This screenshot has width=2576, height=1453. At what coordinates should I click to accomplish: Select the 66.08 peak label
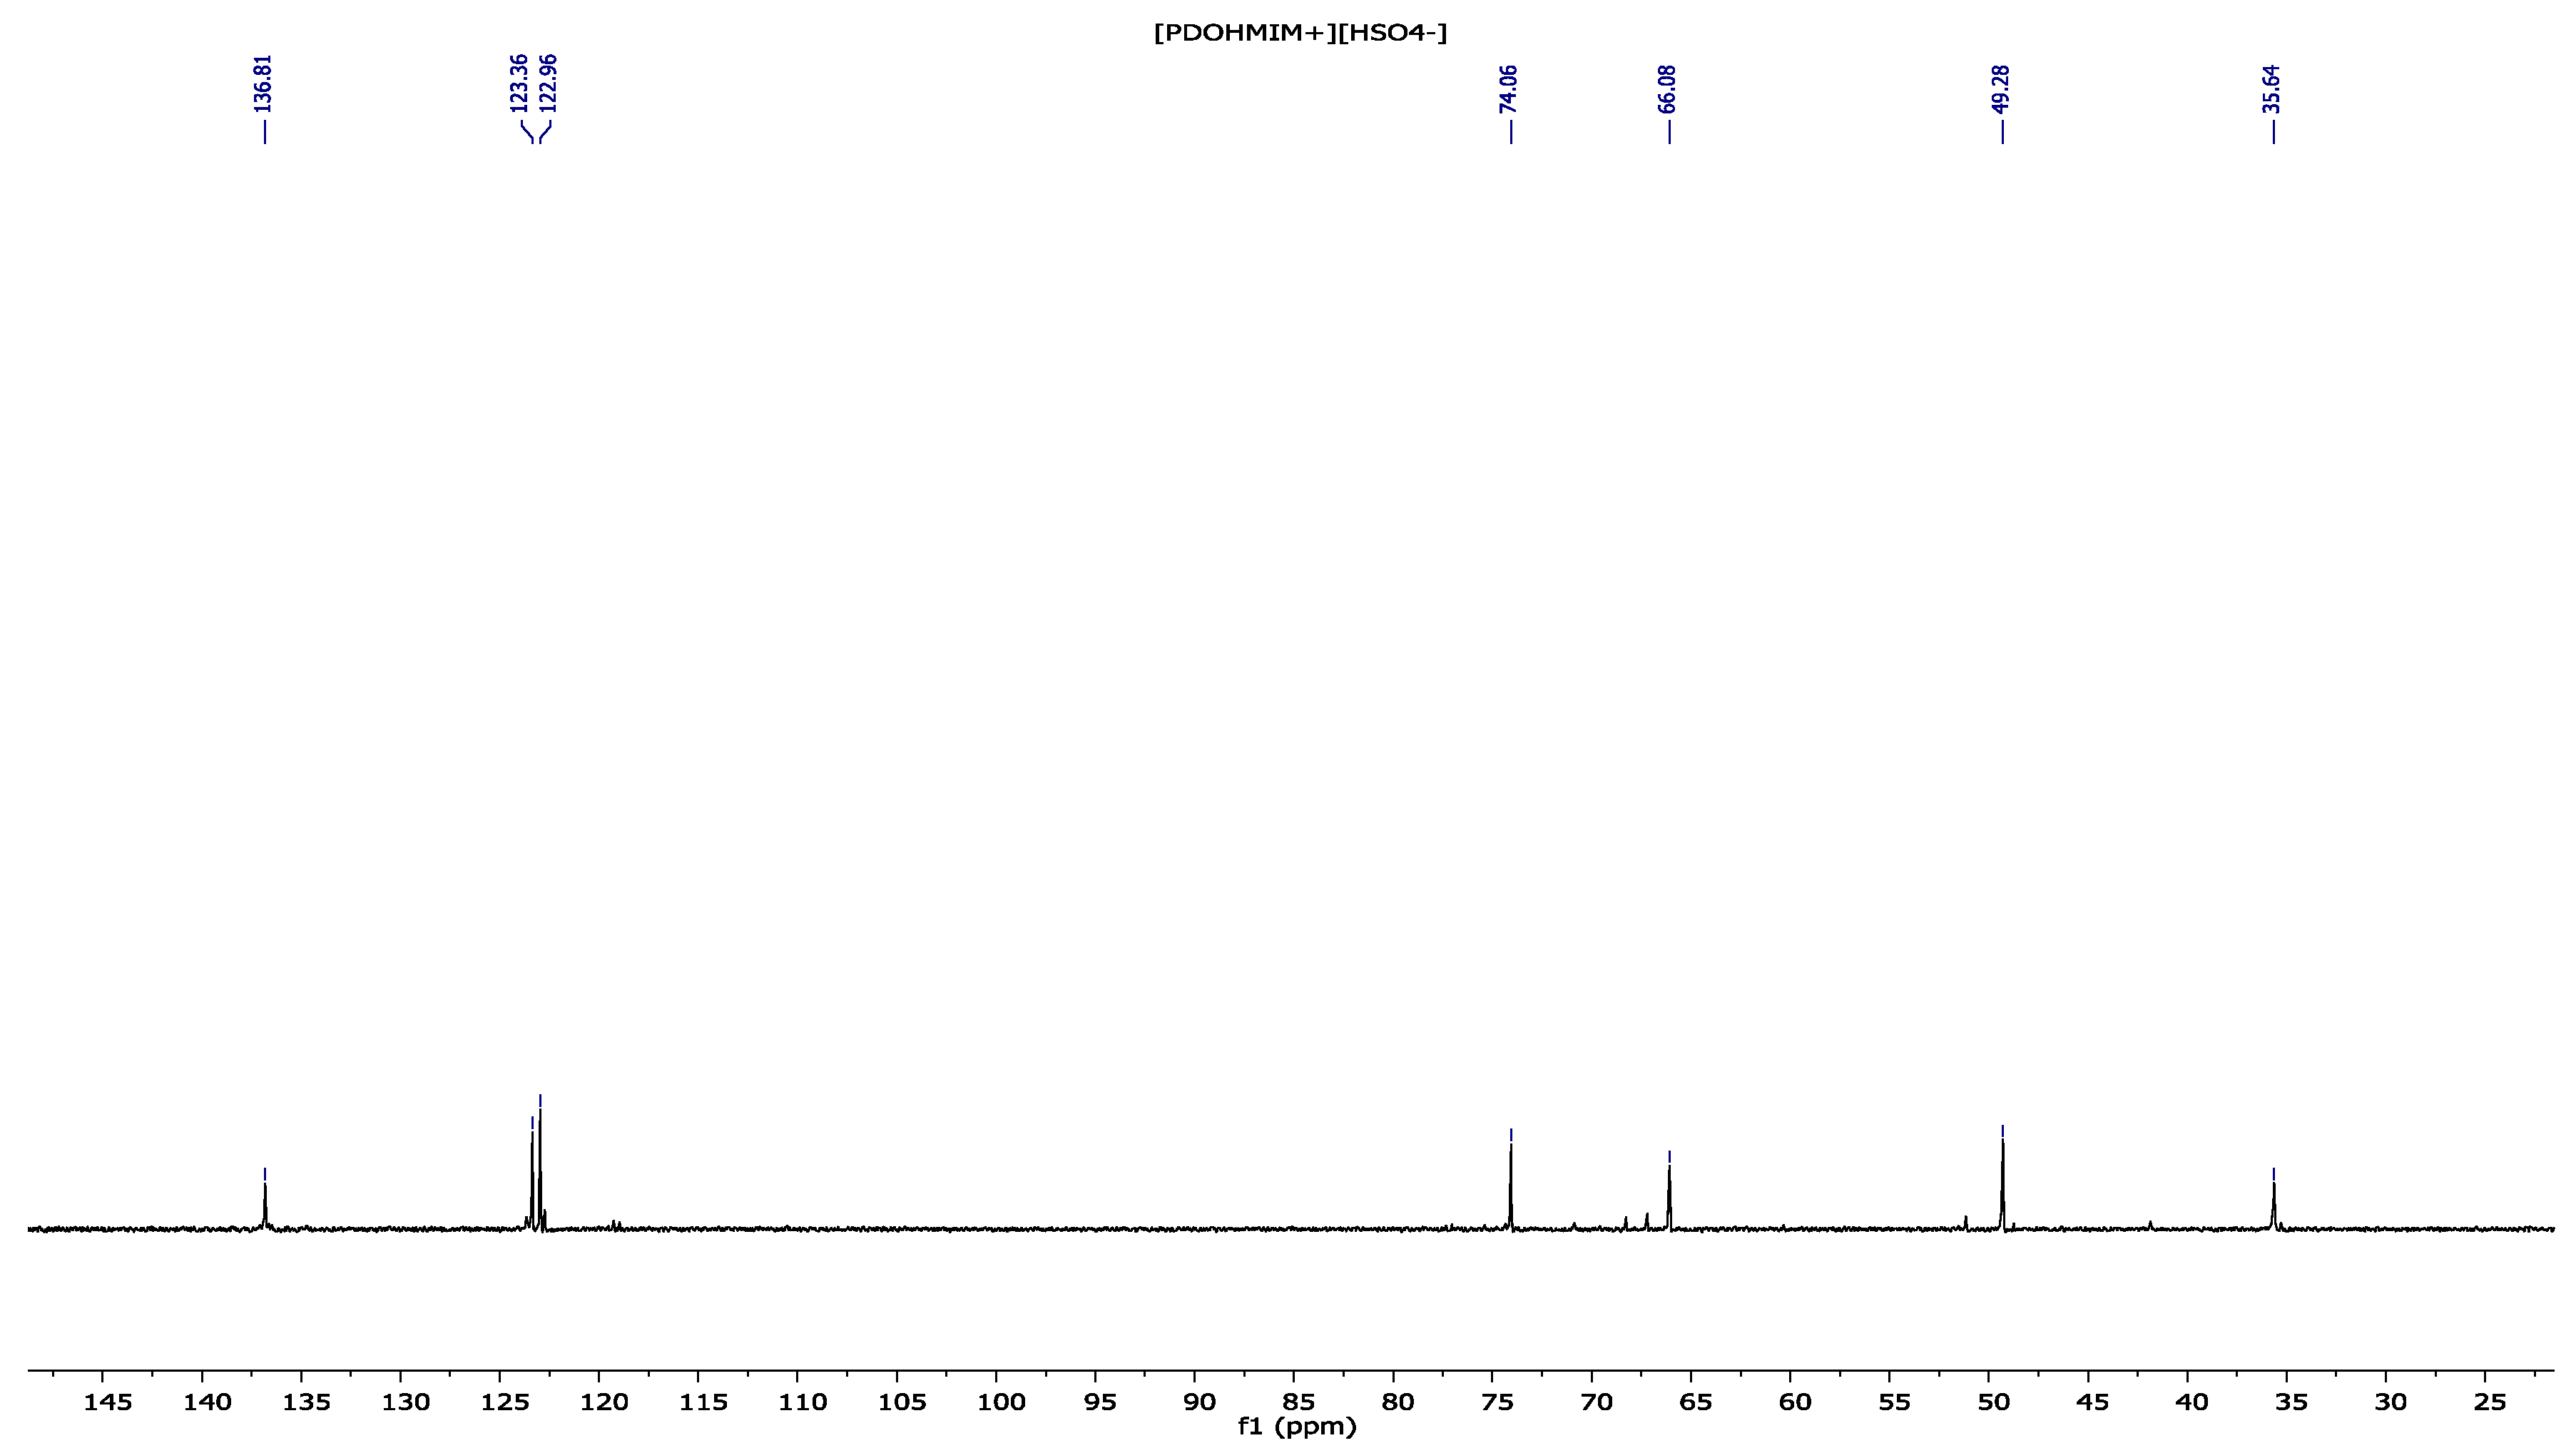[1667, 88]
